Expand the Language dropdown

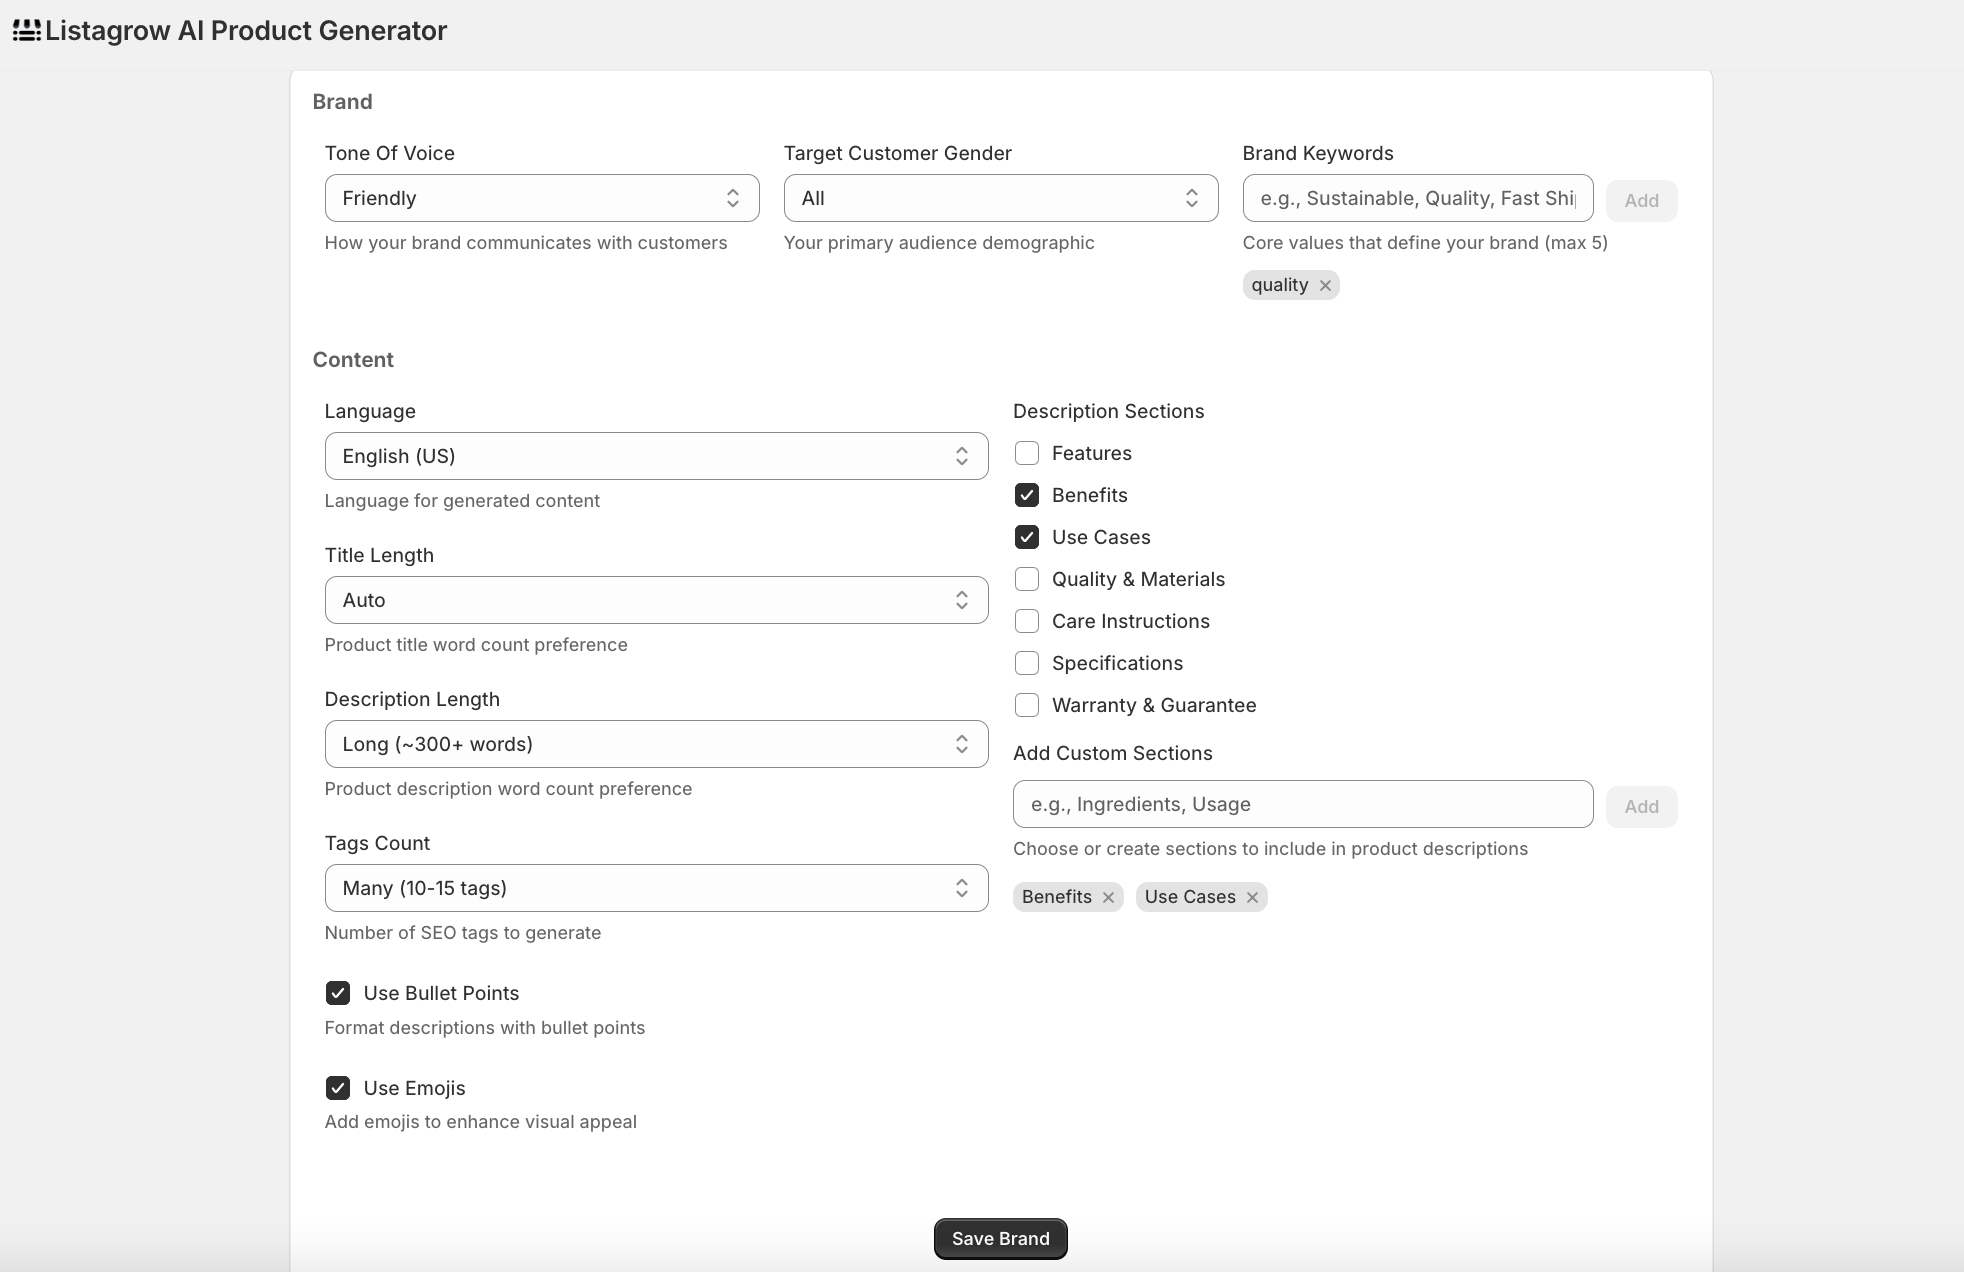click(656, 456)
